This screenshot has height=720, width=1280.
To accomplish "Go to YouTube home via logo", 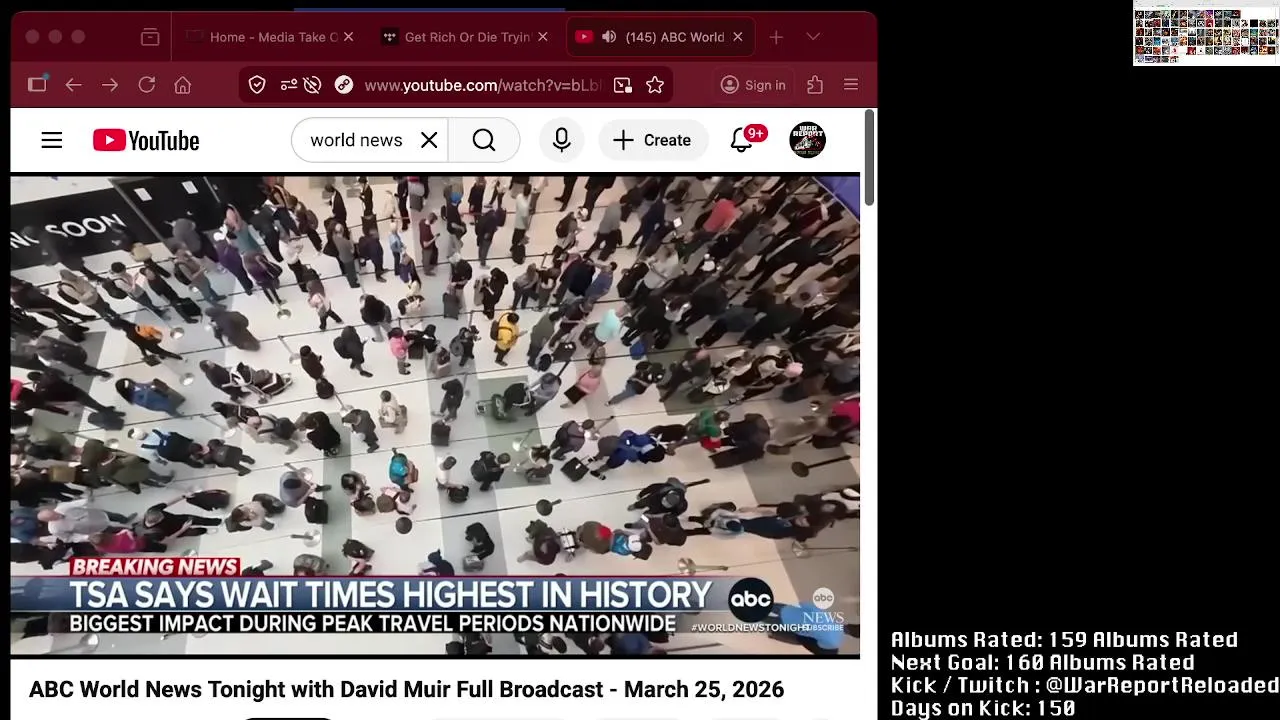I will click(x=146, y=141).
